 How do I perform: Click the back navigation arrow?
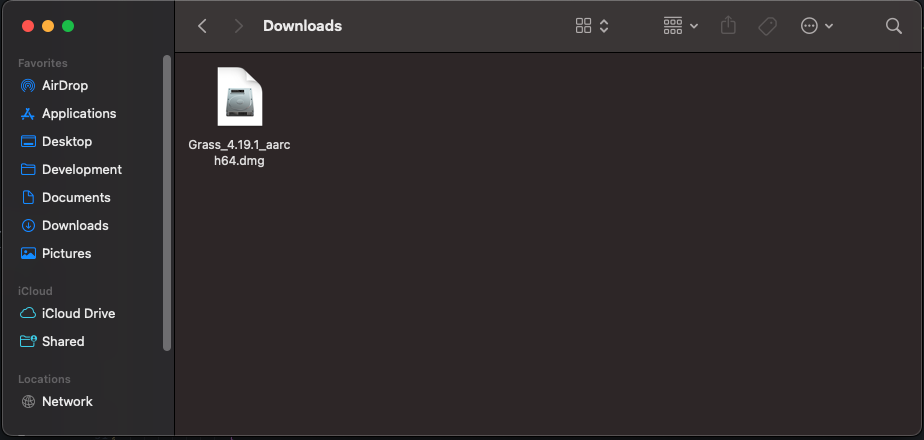(x=202, y=26)
